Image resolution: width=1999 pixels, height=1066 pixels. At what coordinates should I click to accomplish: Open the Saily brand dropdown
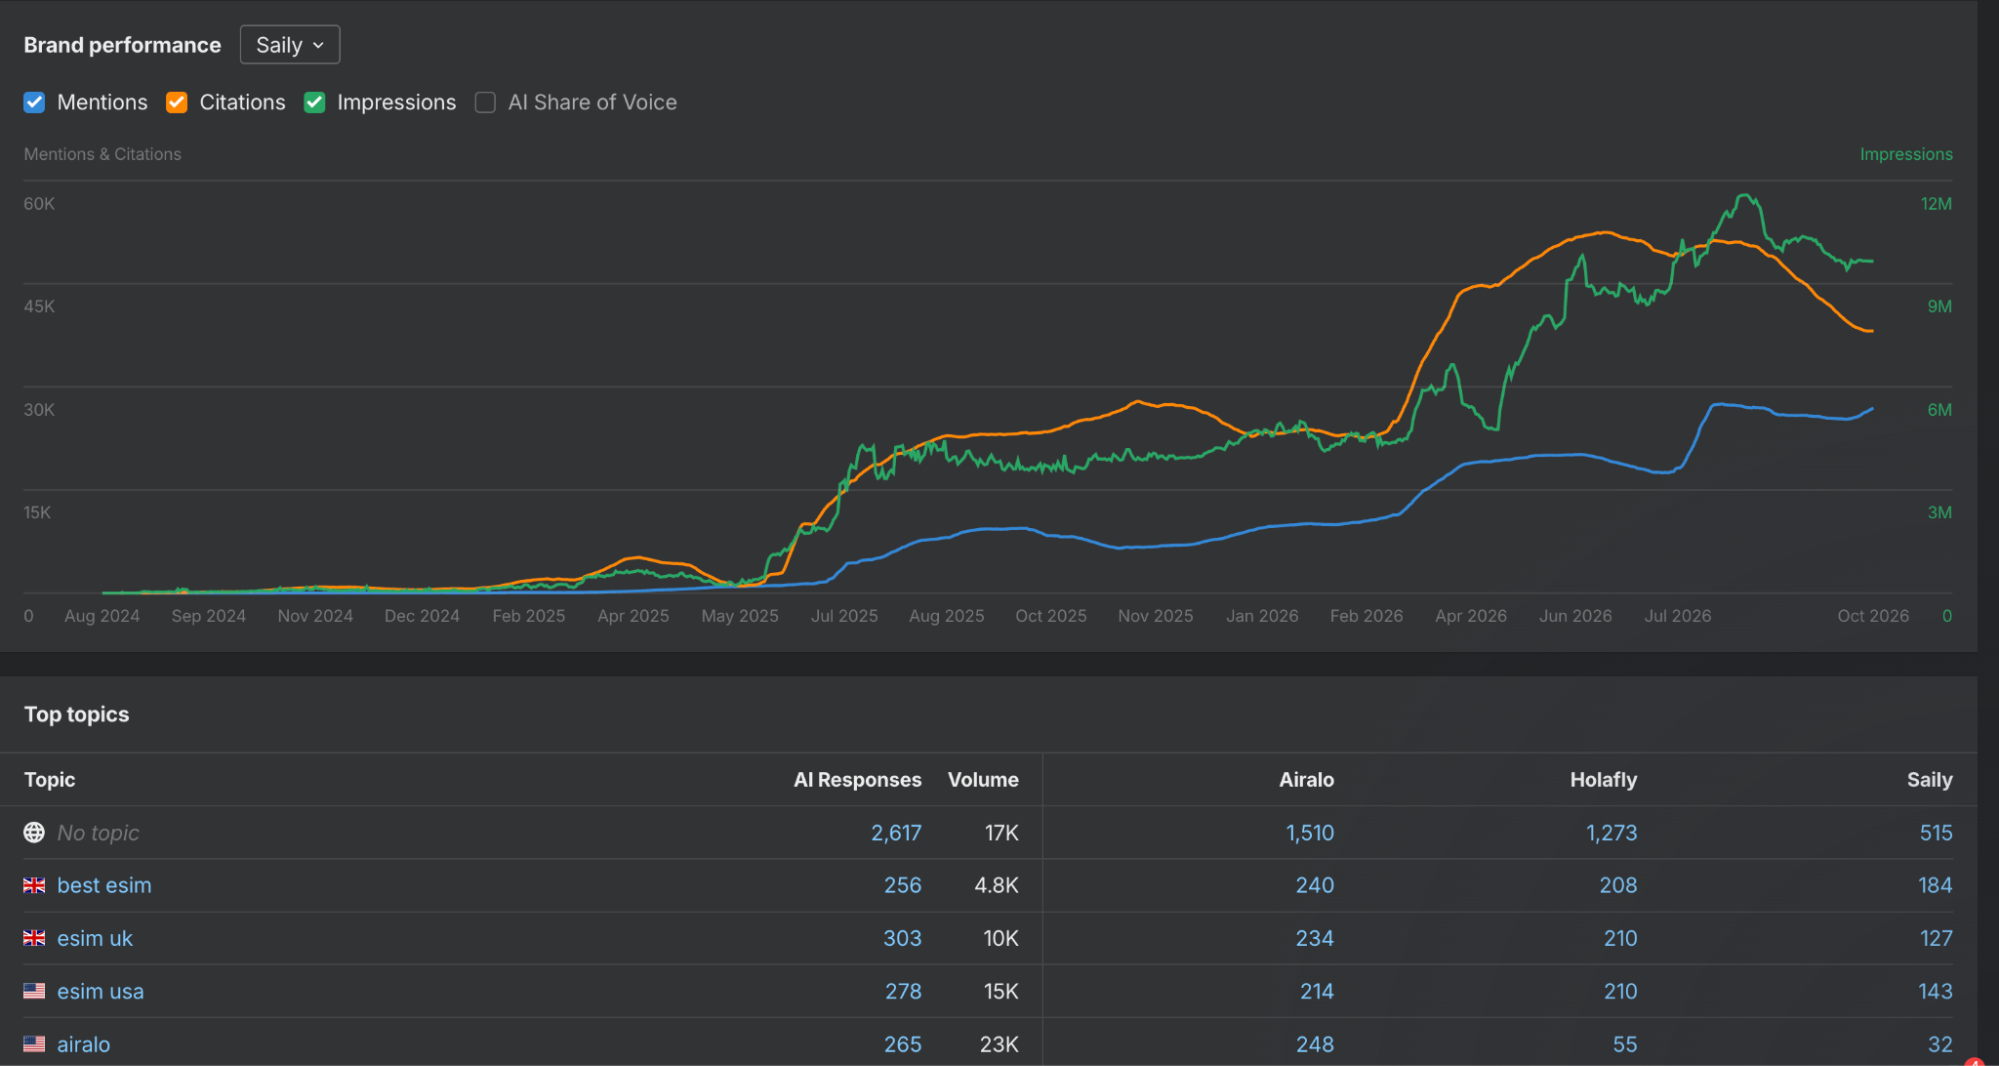click(290, 45)
